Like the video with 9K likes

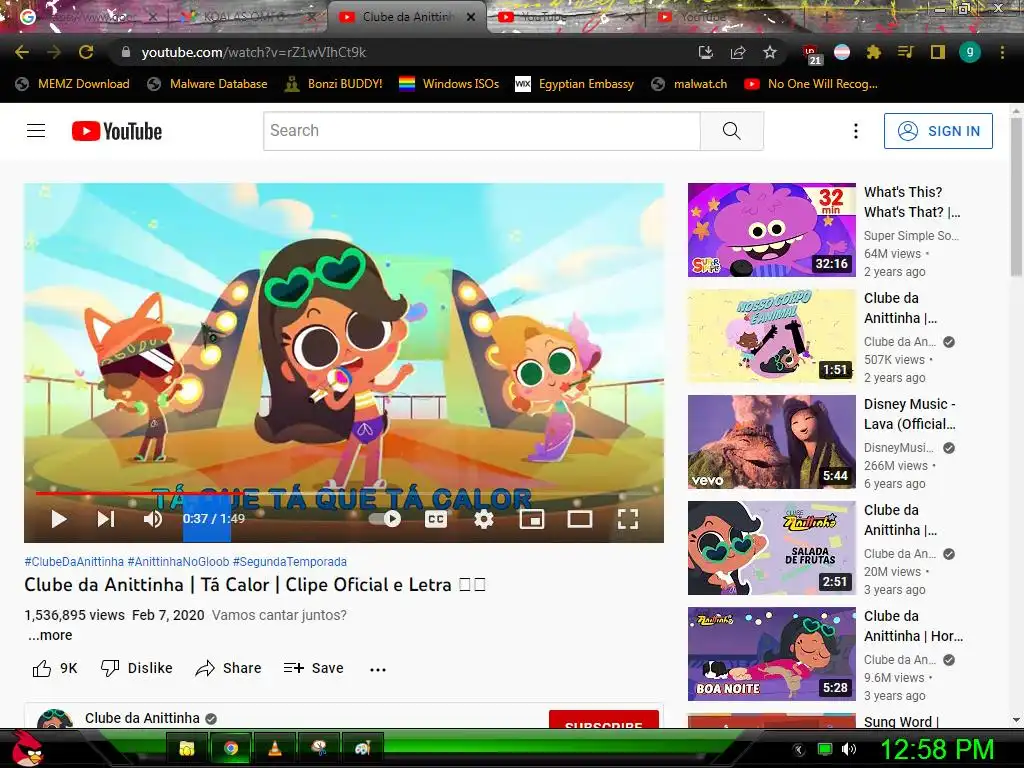55,668
